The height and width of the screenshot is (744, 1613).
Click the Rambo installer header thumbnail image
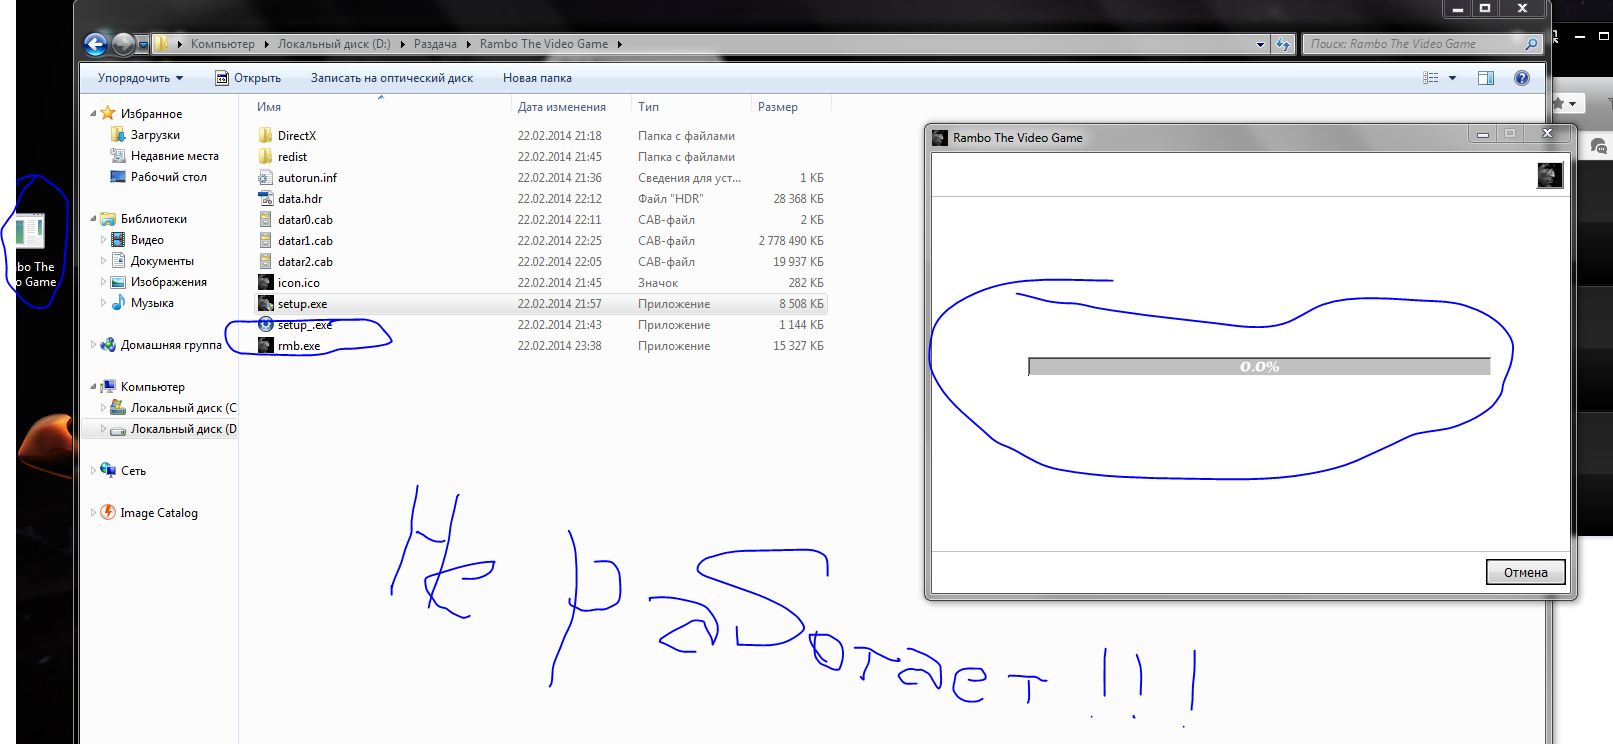click(x=1549, y=175)
